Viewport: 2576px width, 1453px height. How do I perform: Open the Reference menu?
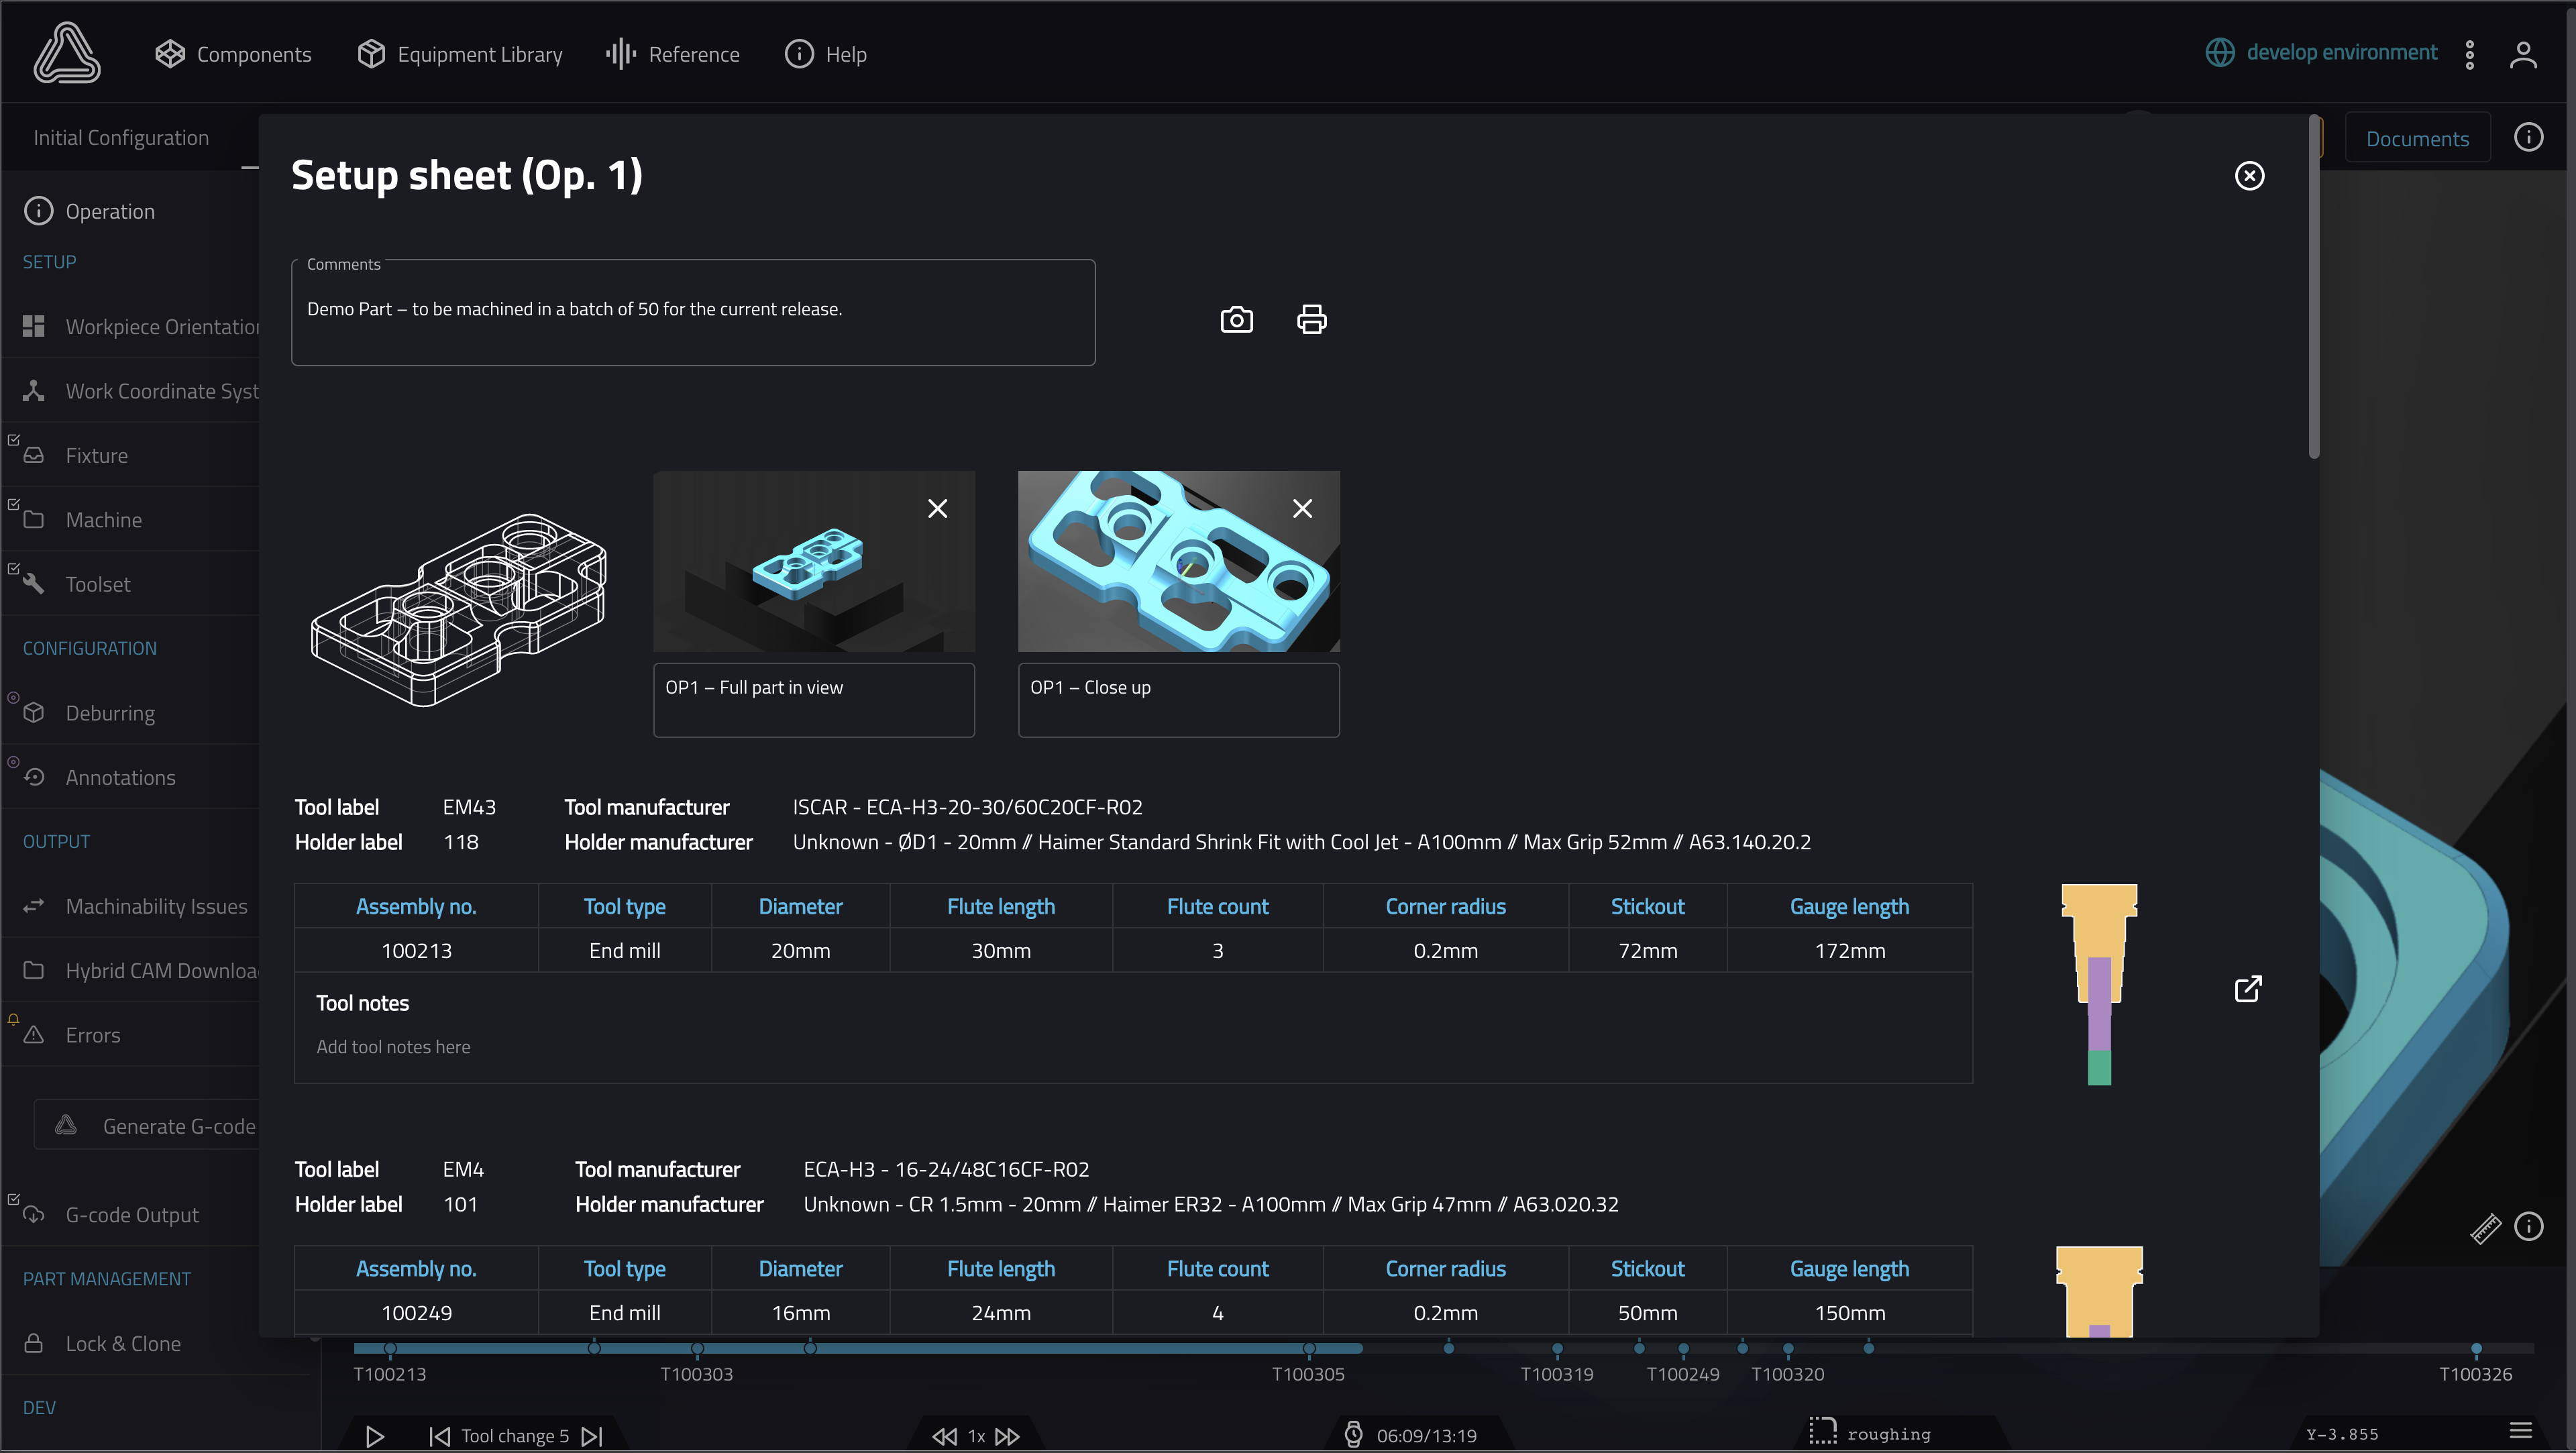[x=672, y=54]
